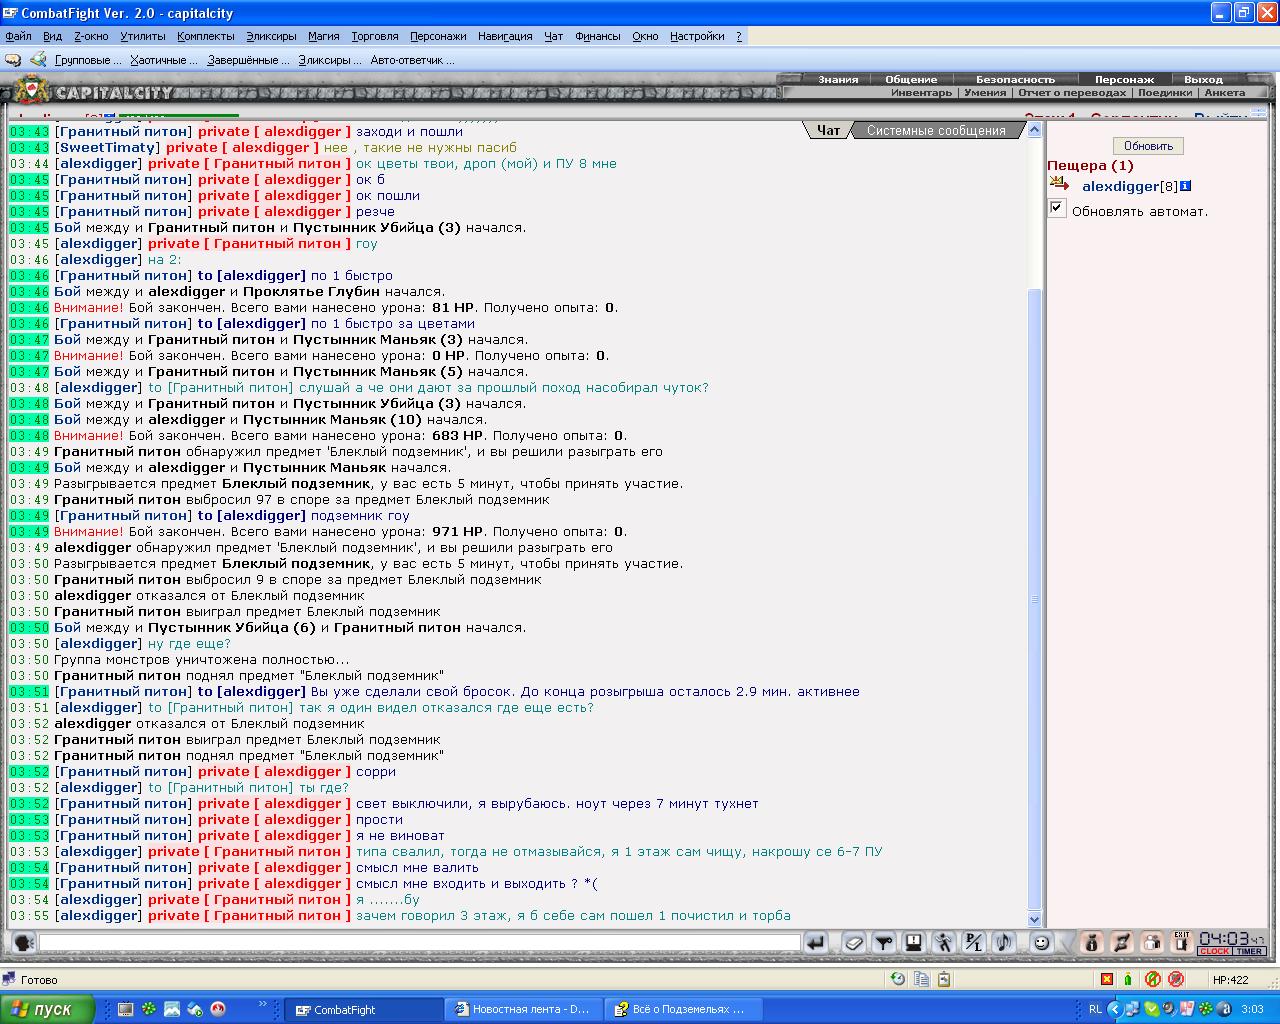Screen dimensions: 1280x1024
Task: Click the chat scrollbar up arrow
Action: 1035,130
